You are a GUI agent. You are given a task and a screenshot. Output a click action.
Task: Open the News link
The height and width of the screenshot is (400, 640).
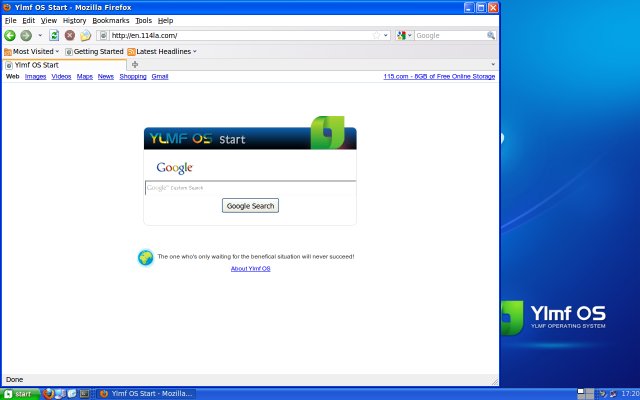(x=106, y=76)
